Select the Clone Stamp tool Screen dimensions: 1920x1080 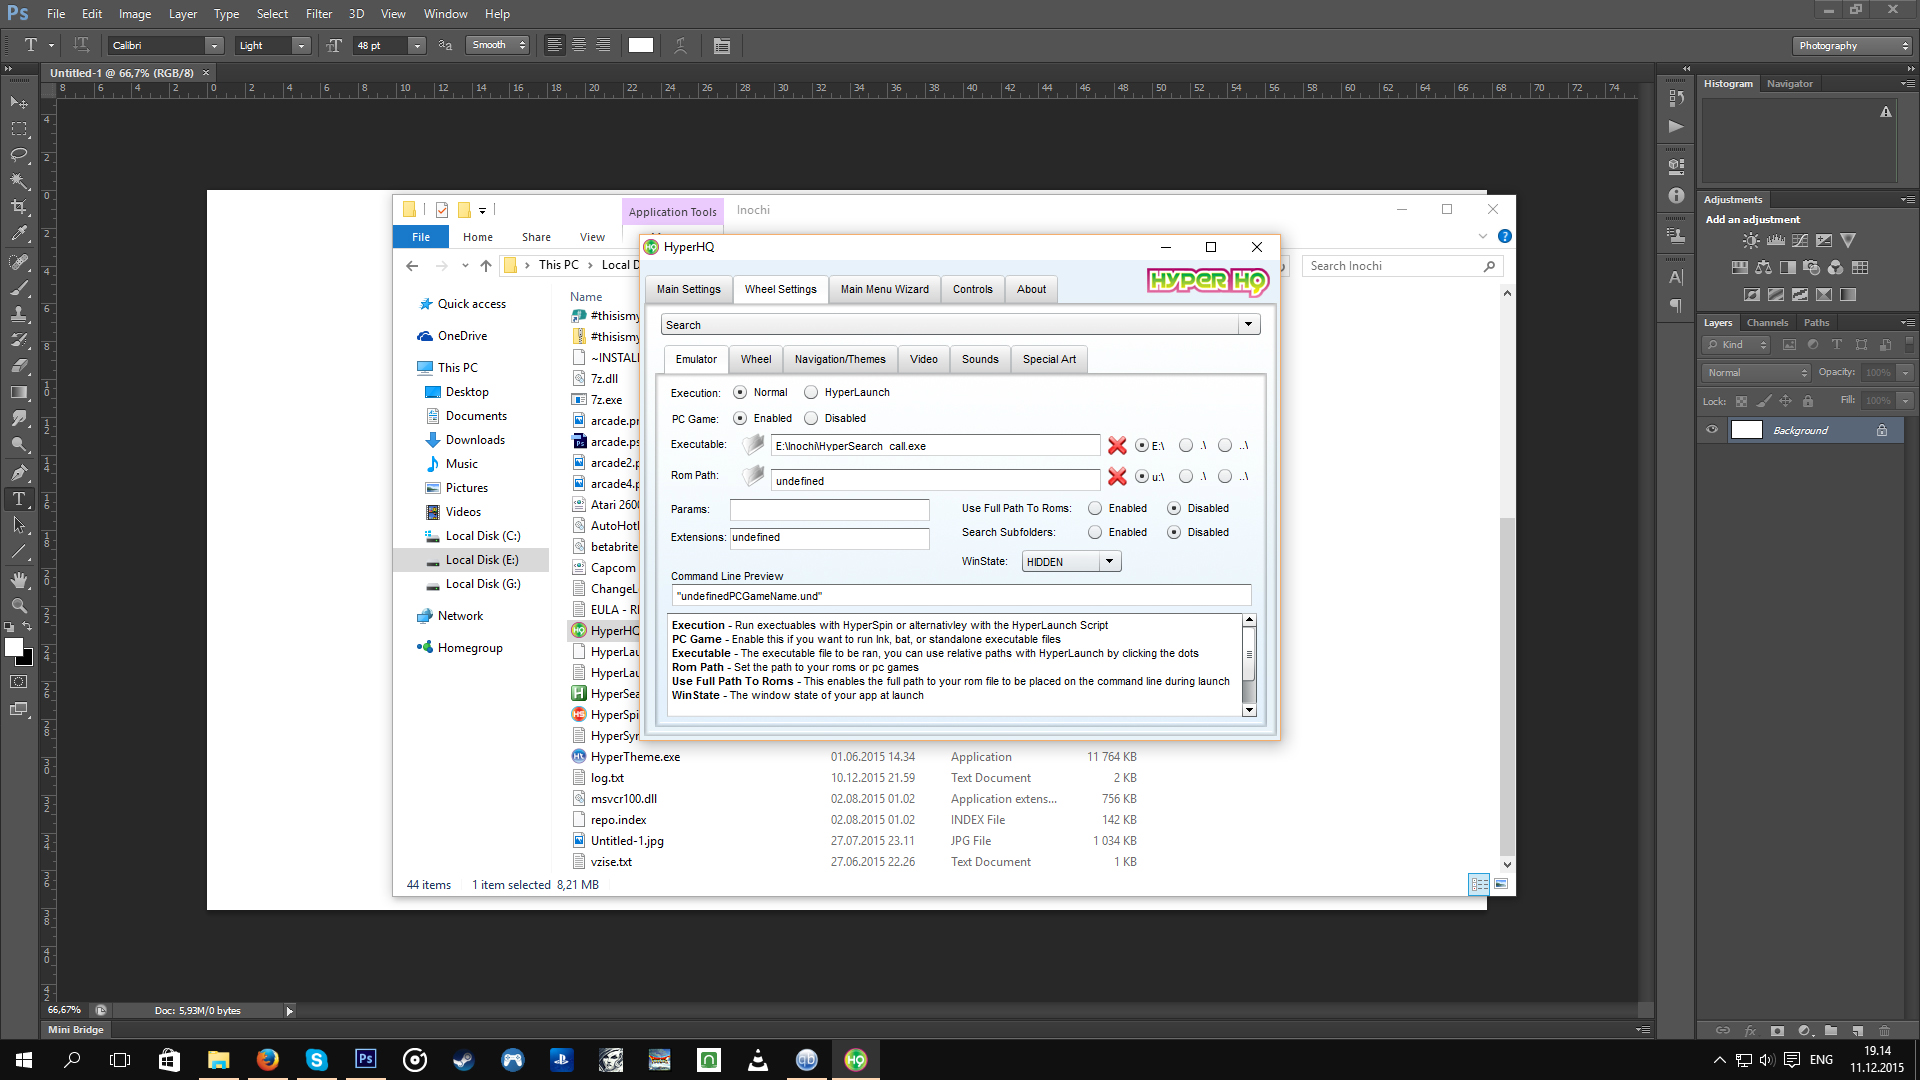(x=19, y=314)
